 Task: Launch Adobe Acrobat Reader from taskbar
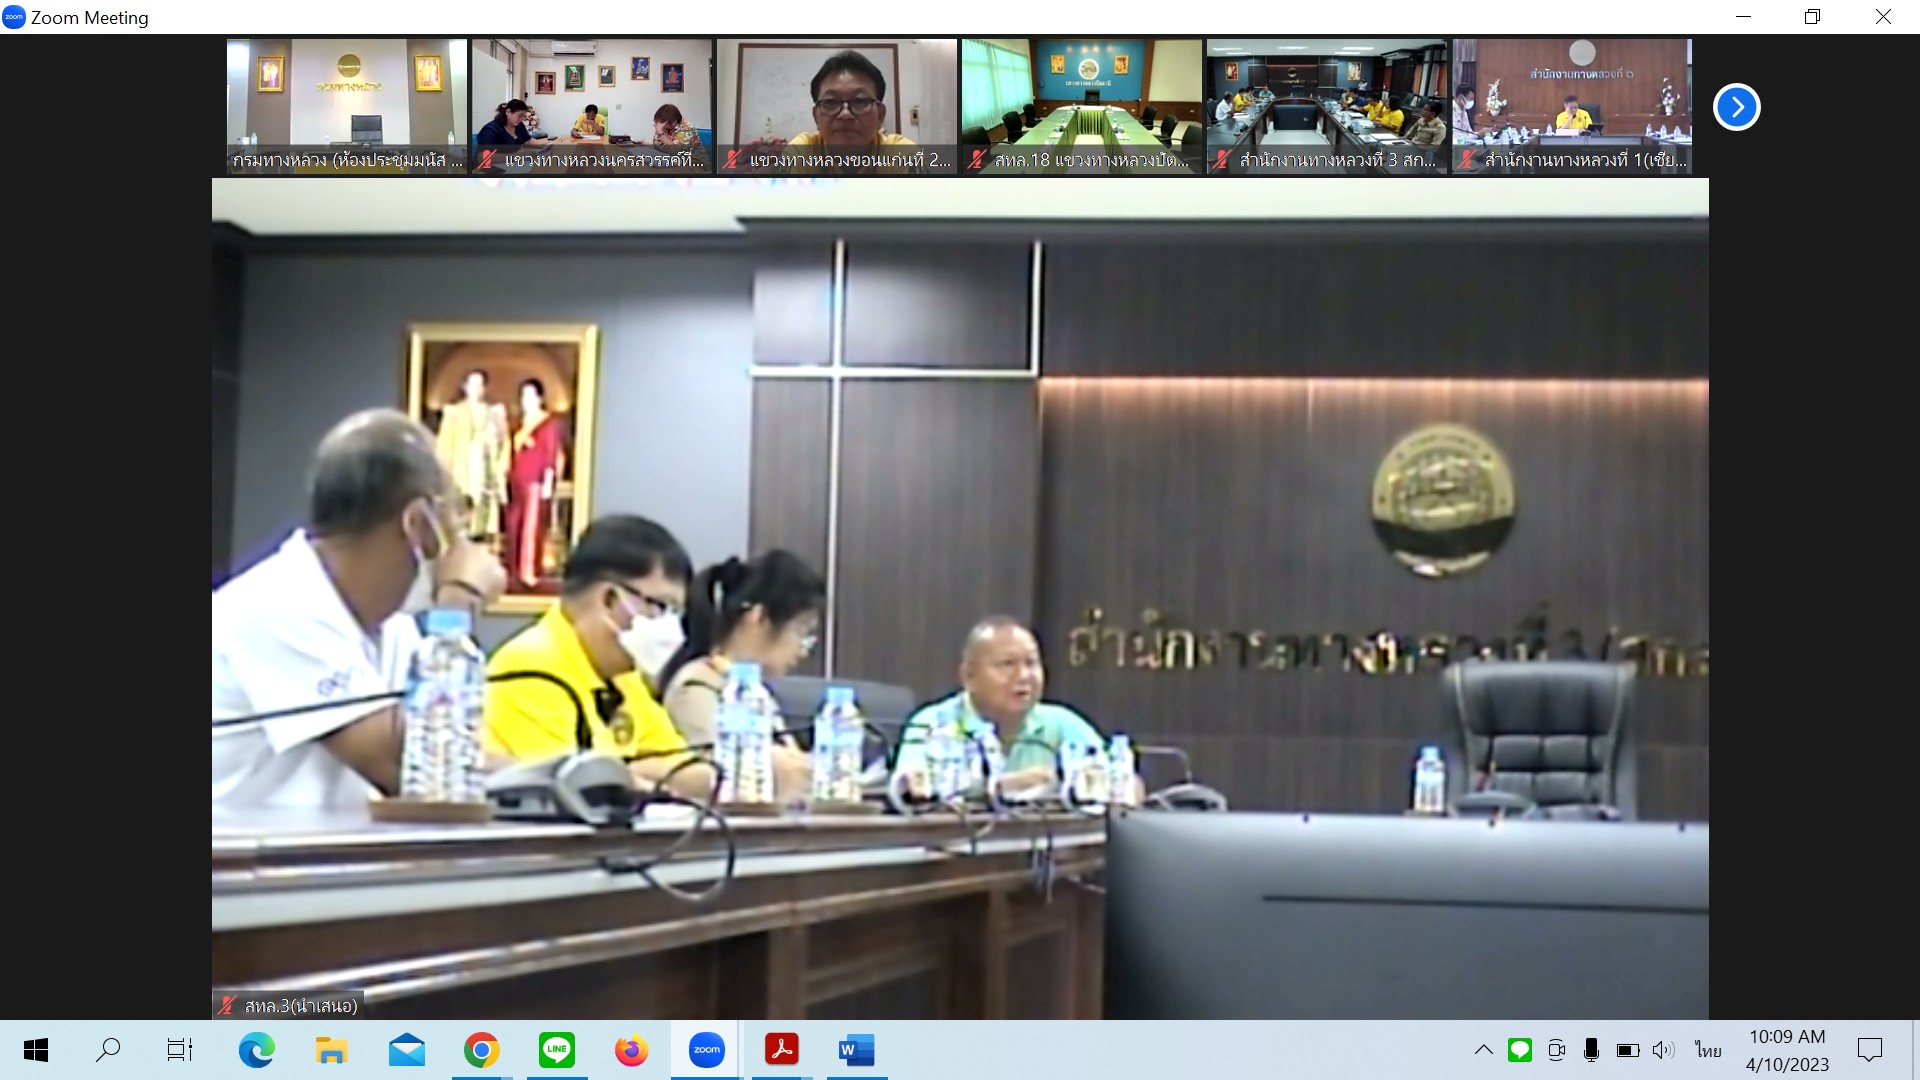tap(781, 1050)
